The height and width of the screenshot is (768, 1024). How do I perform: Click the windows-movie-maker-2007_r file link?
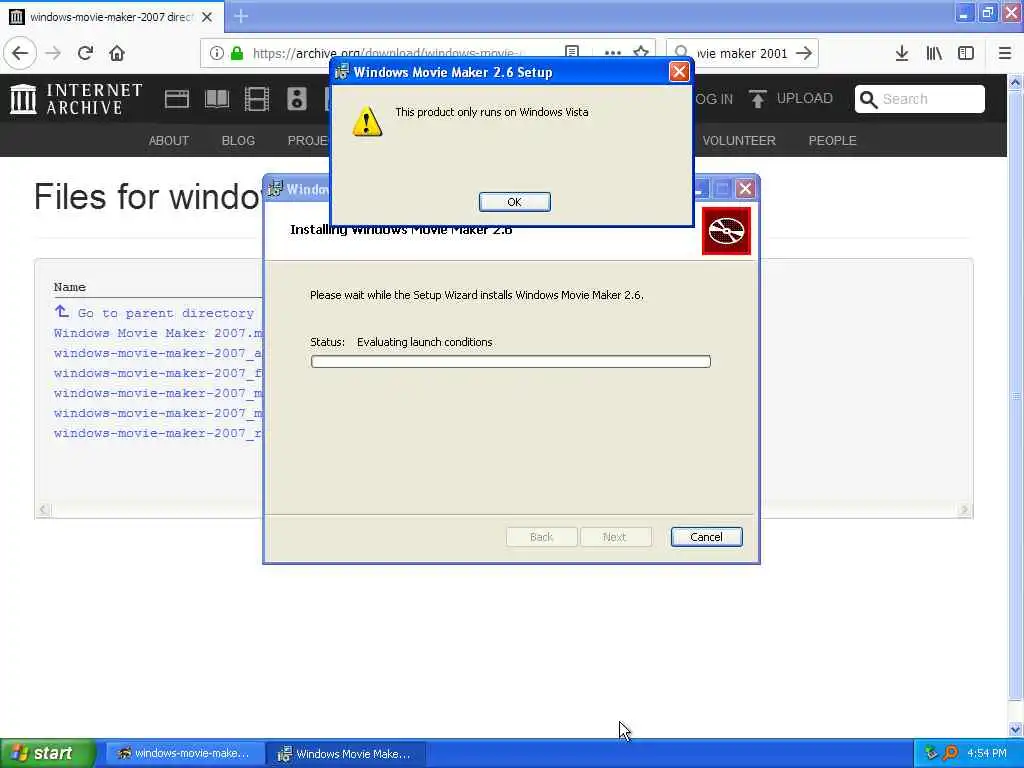click(x=158, y=434)
